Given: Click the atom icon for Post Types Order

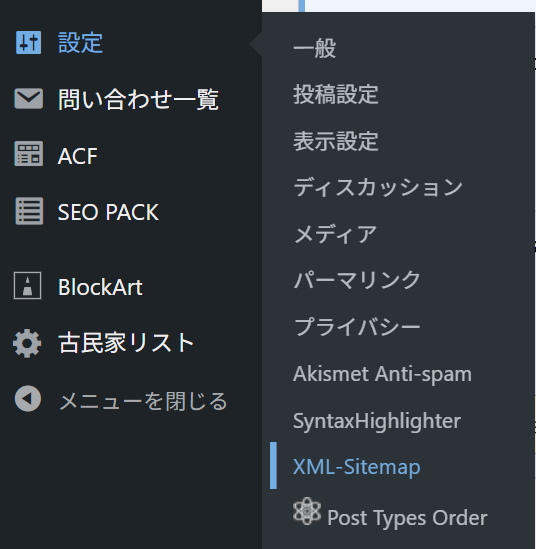Looking at the screenshot, I should (x=307, y=511).
